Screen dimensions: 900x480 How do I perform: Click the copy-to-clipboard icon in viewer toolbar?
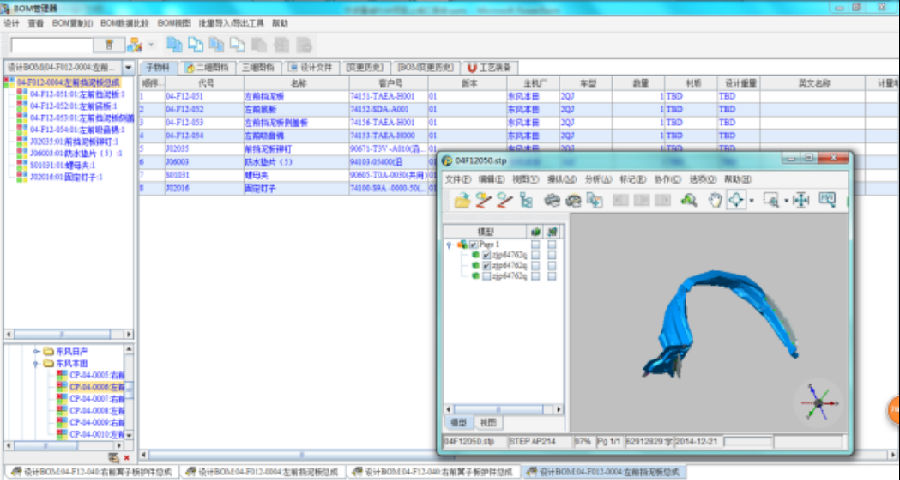point(595,200)
